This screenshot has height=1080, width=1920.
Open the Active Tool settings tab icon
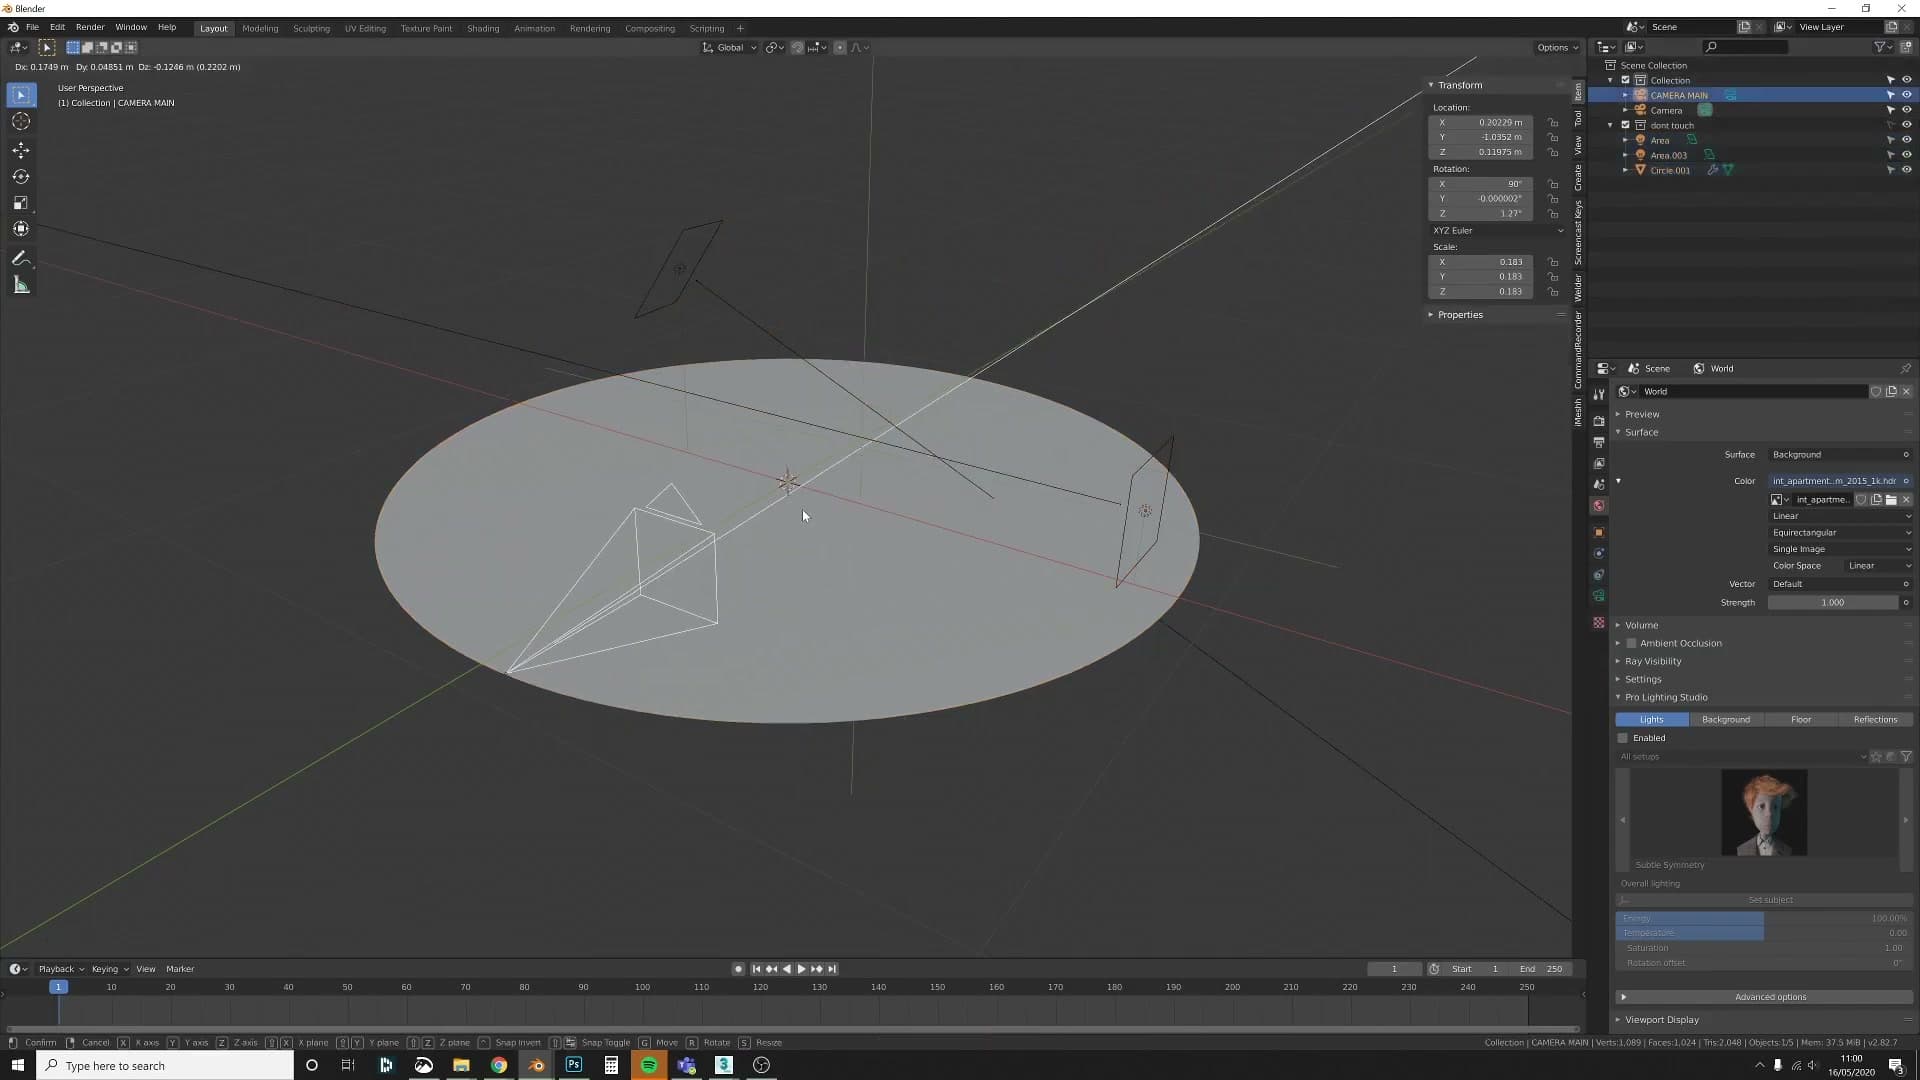[1599, 394]
